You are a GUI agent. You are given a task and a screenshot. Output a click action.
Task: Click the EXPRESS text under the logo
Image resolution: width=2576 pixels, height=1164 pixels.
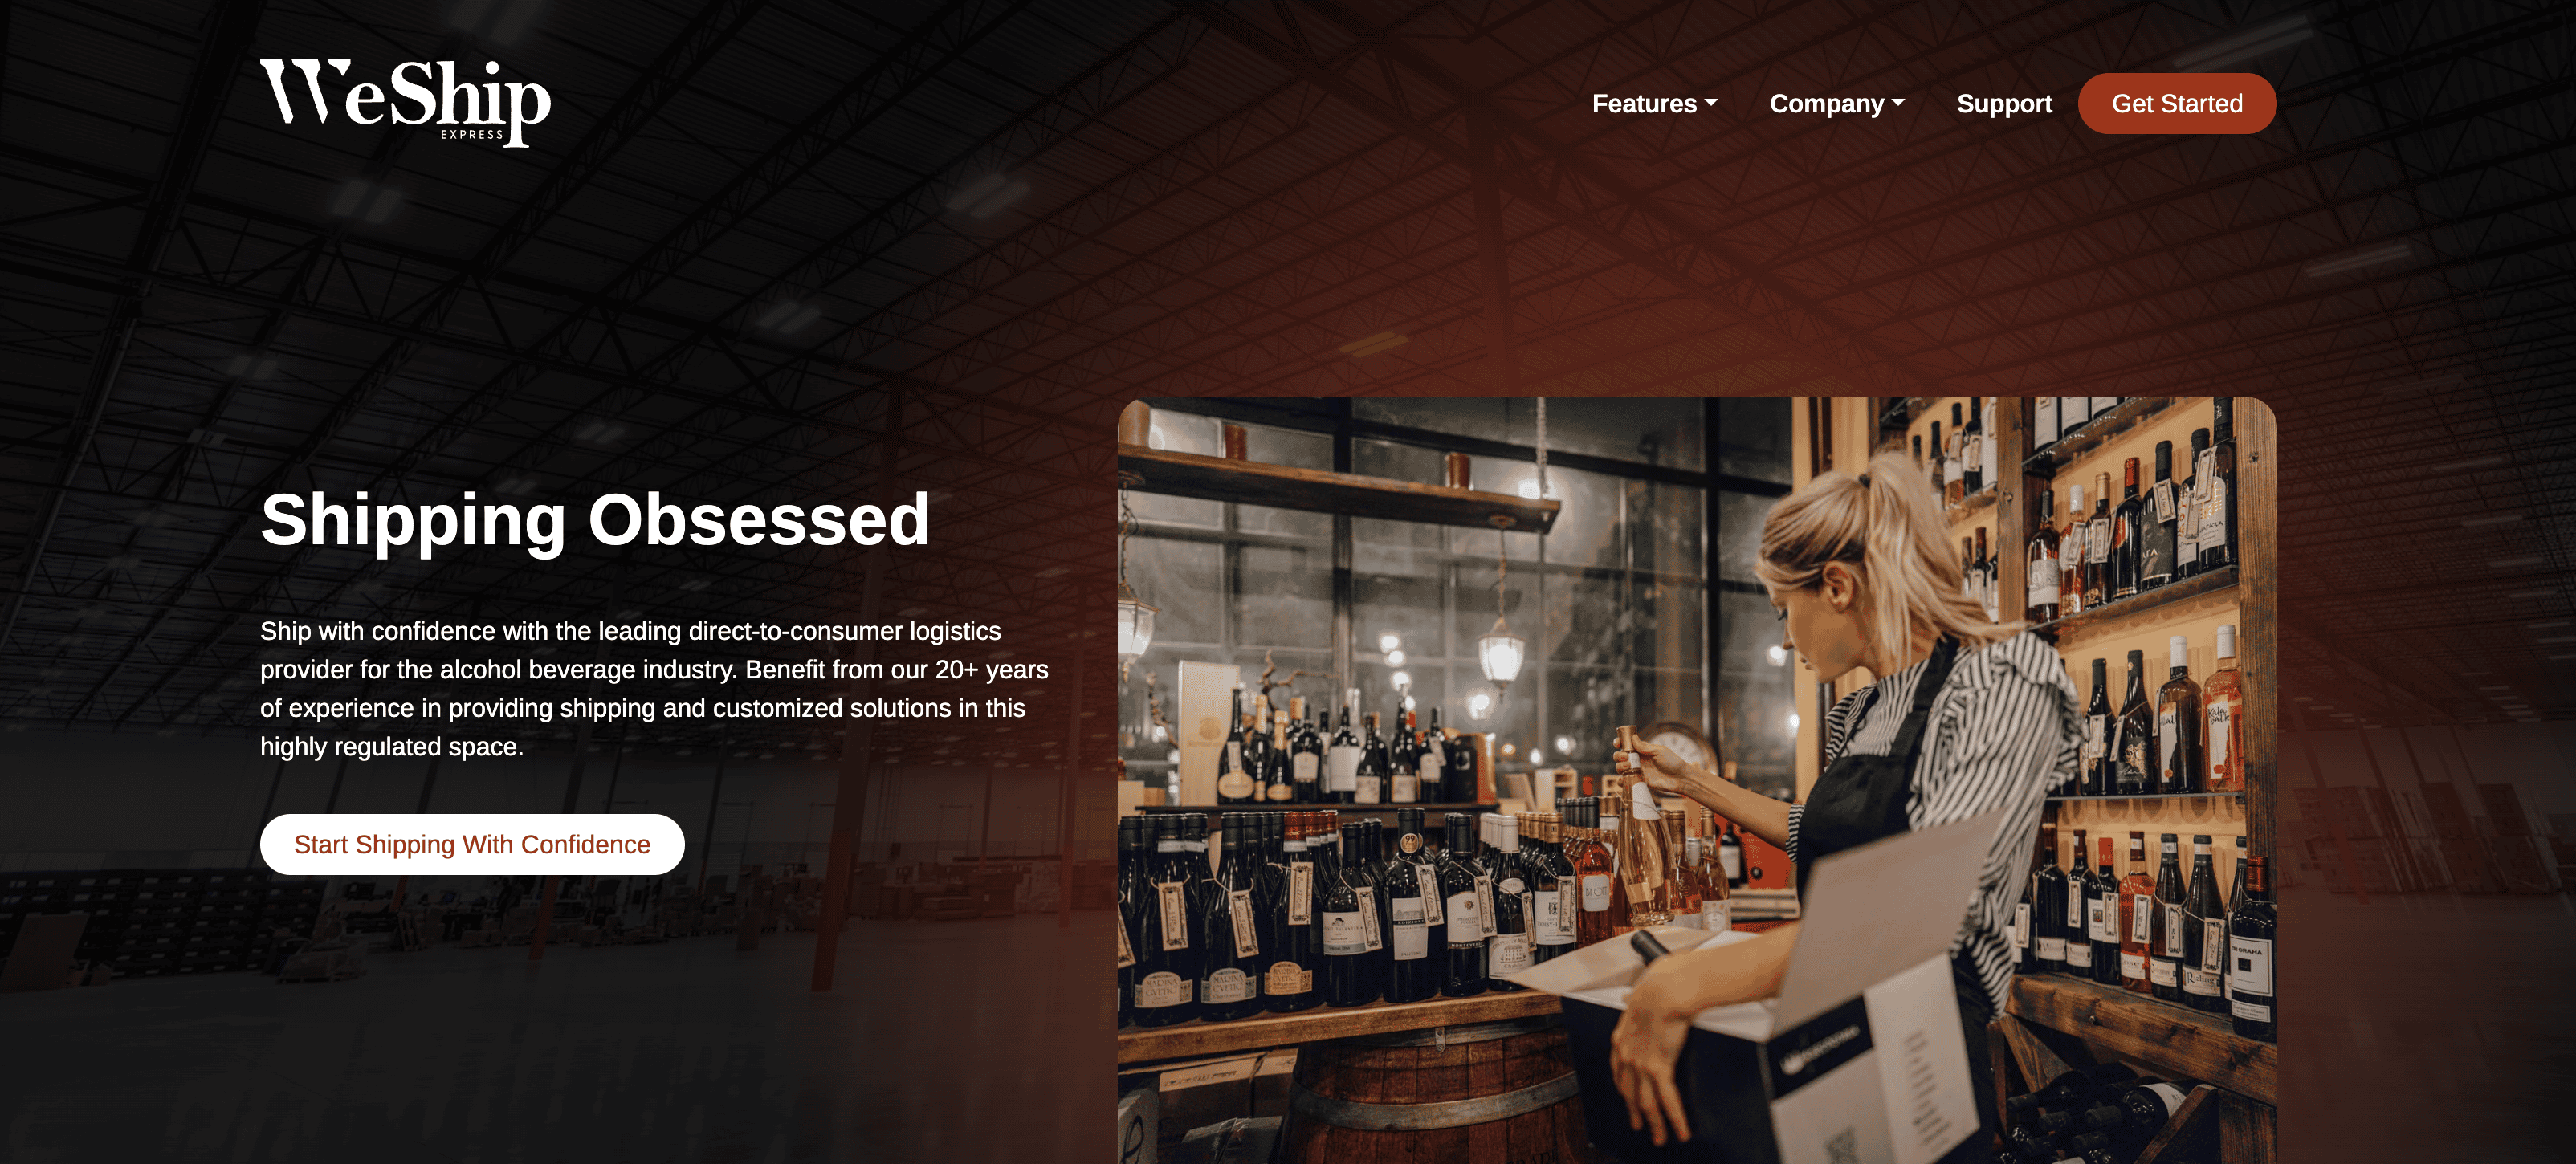472,134
